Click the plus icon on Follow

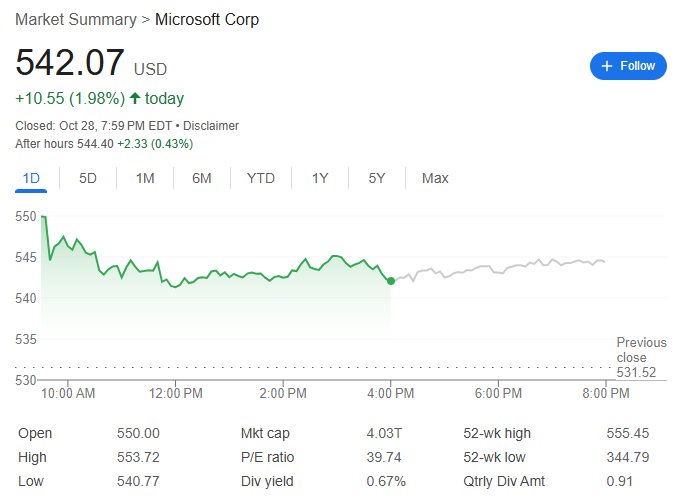pos(606,66)
